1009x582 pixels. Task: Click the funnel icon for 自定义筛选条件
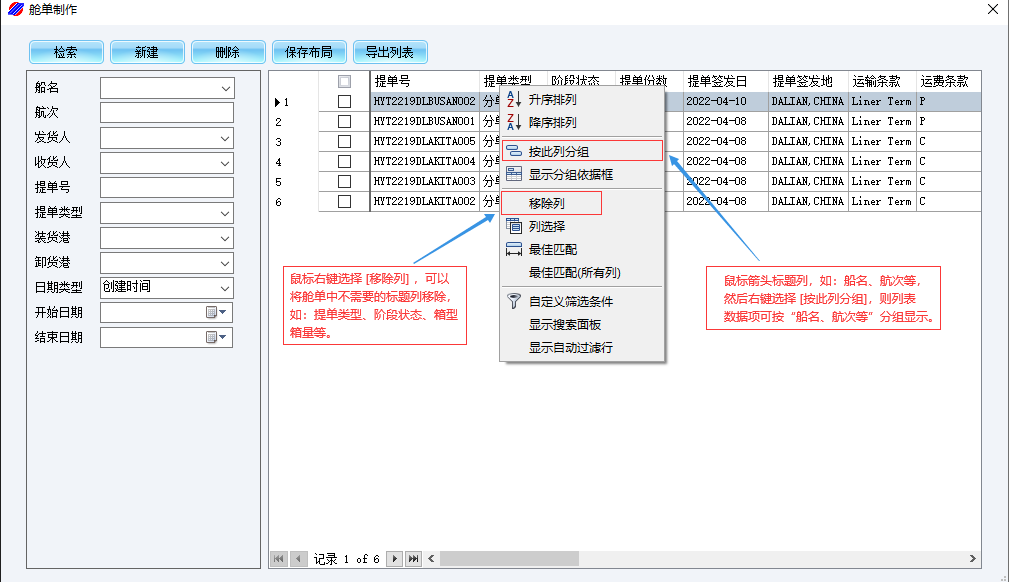point(514,301)
